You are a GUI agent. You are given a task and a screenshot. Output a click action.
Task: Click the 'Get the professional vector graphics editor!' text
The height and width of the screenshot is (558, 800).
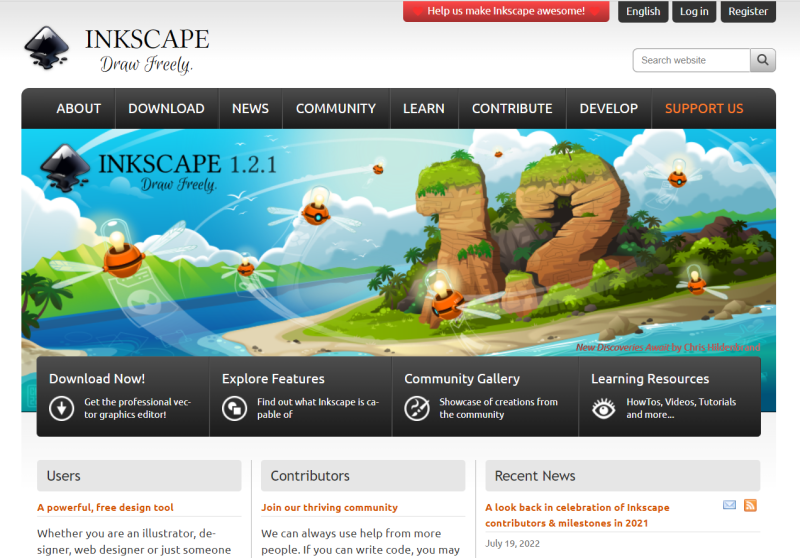coord(138,408)
